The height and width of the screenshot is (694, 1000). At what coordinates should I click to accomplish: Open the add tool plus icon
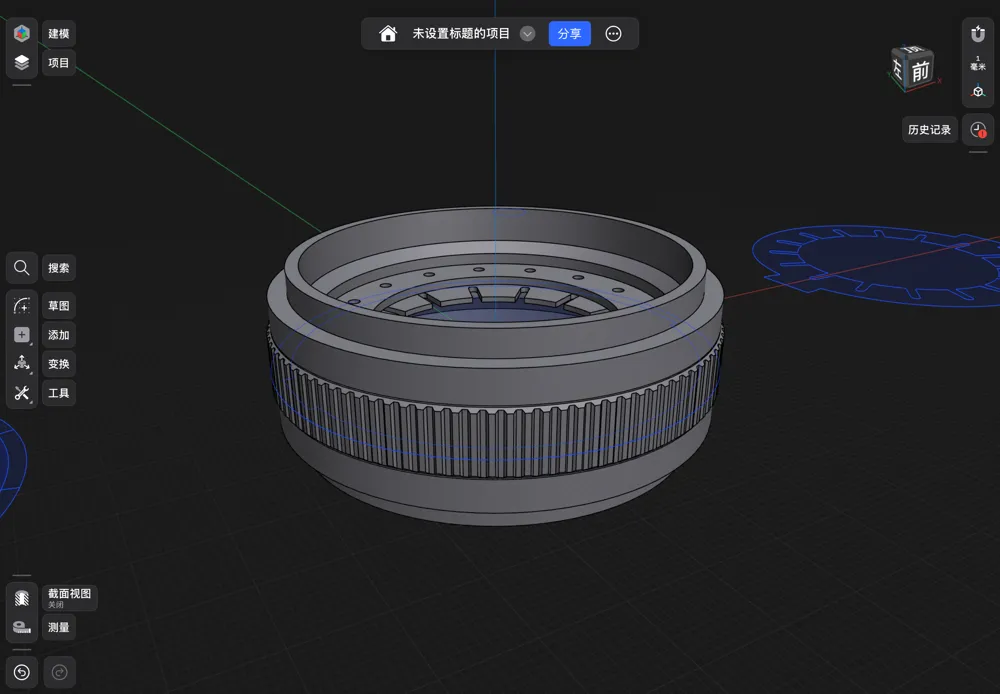coord(22,335)
